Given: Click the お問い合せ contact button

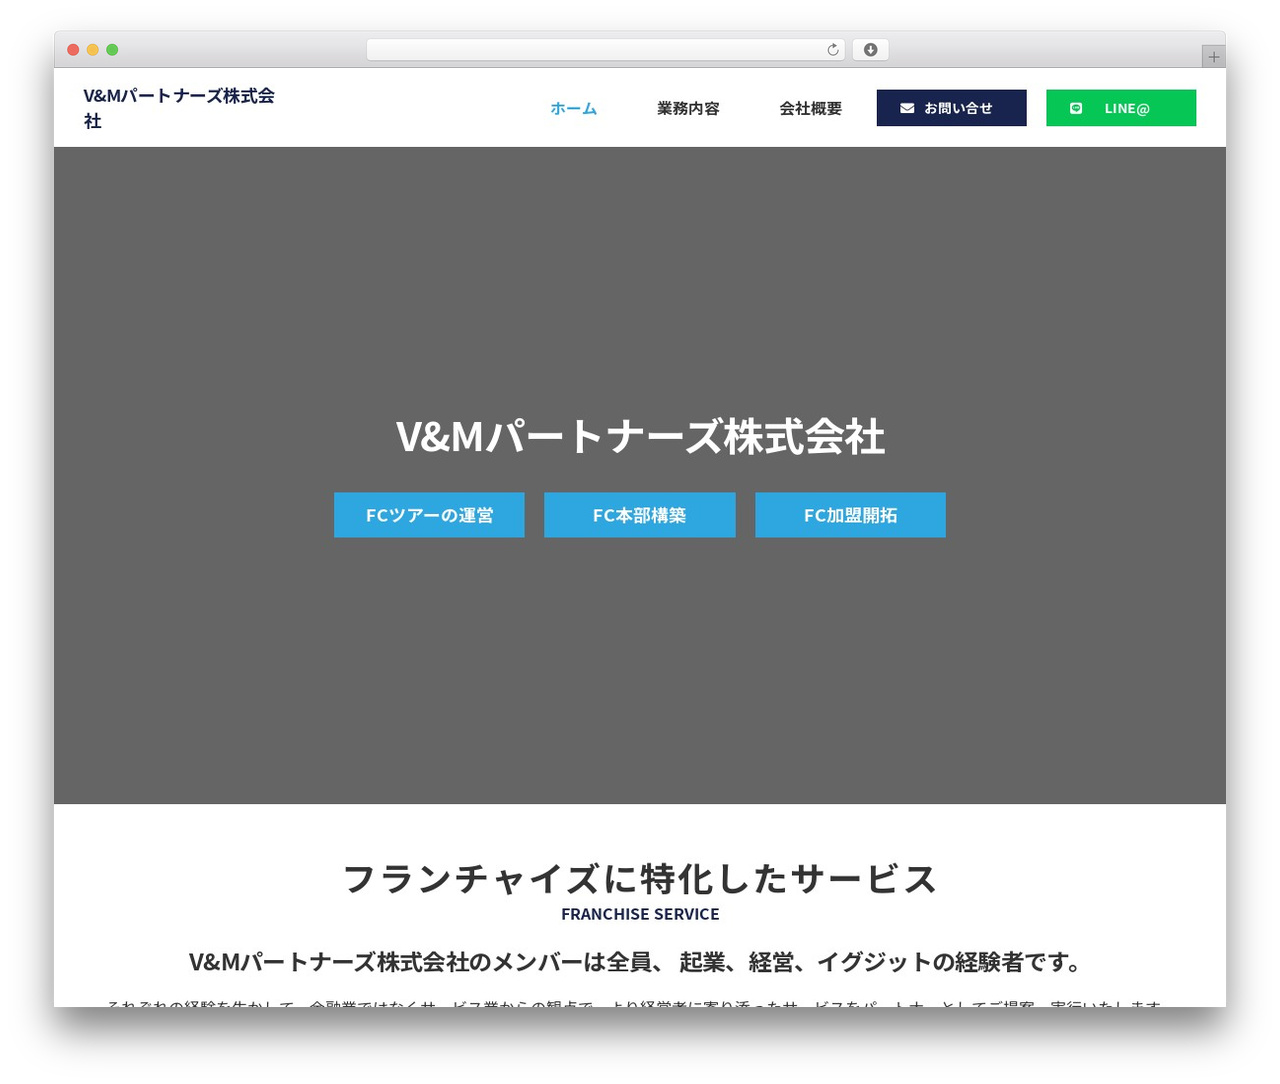Looking at the screenshot, I should [951, 108].
